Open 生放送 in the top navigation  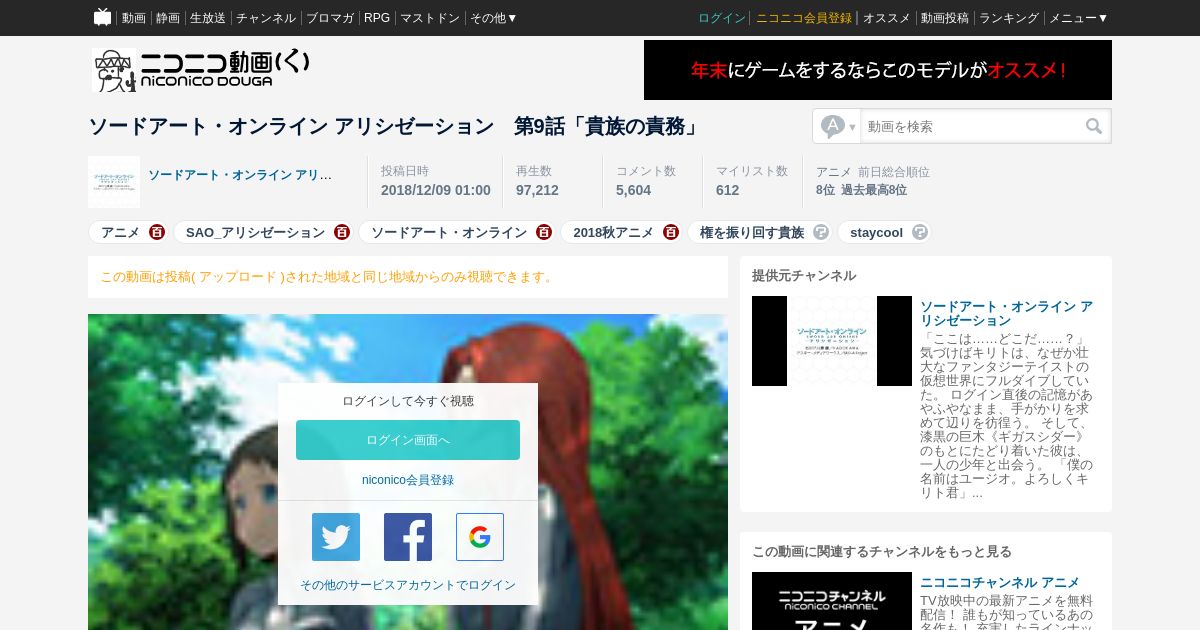(208, 18)
